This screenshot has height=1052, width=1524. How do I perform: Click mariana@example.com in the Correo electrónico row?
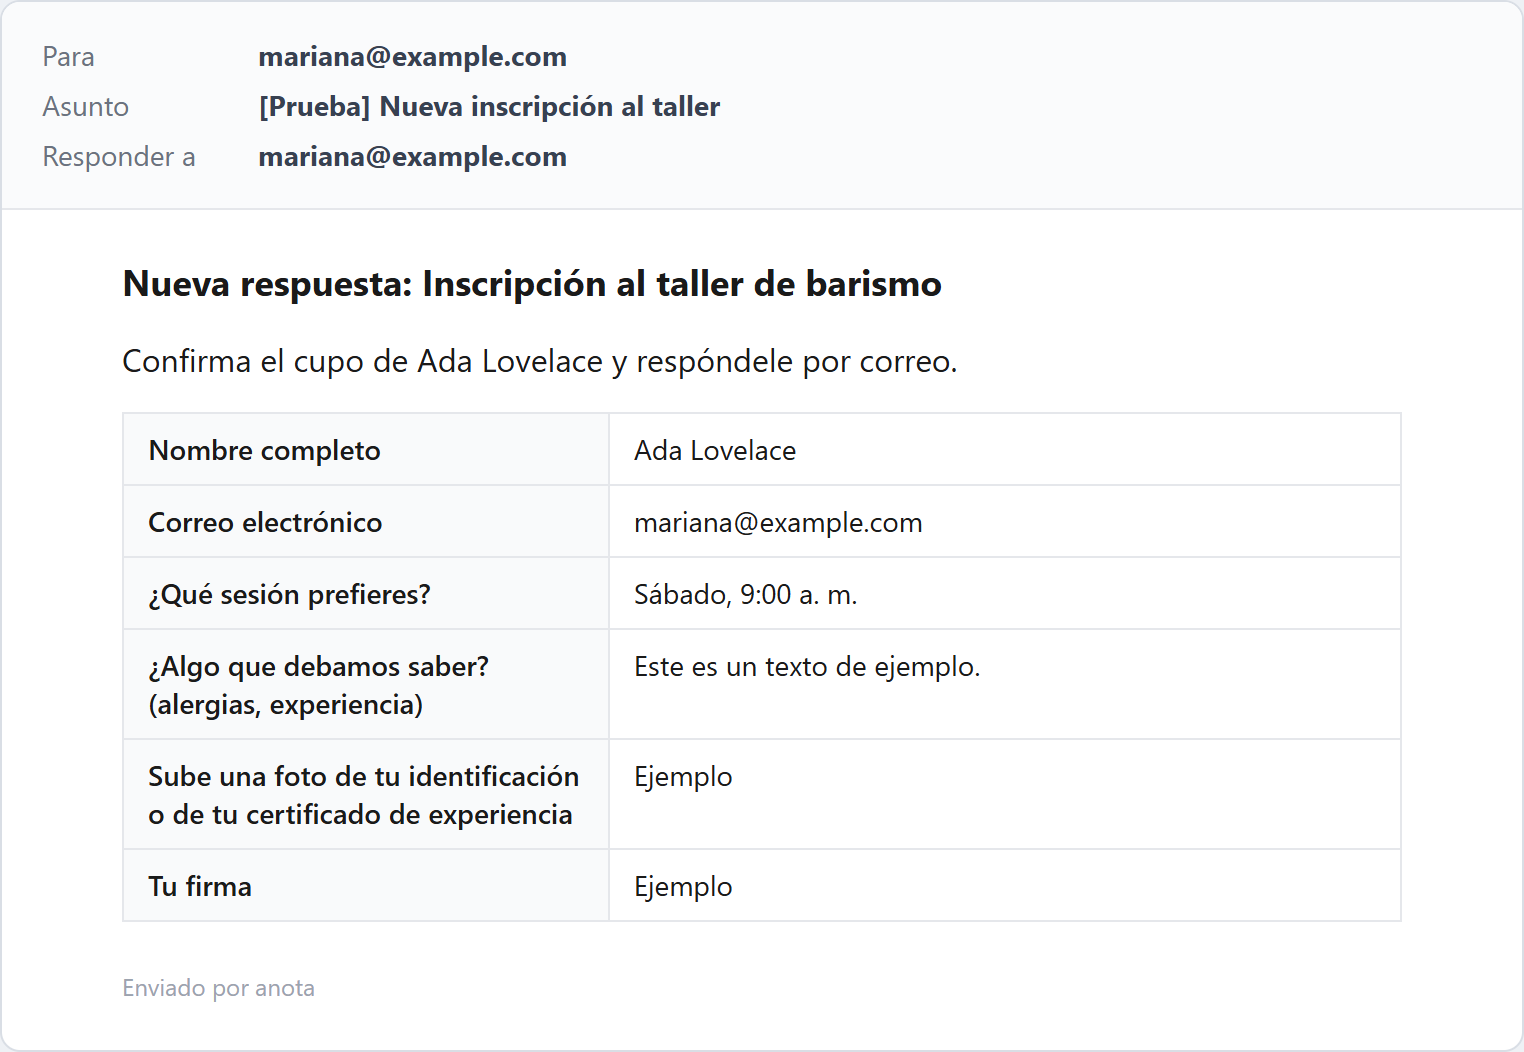pyautogui.click(x=778, y=523)
